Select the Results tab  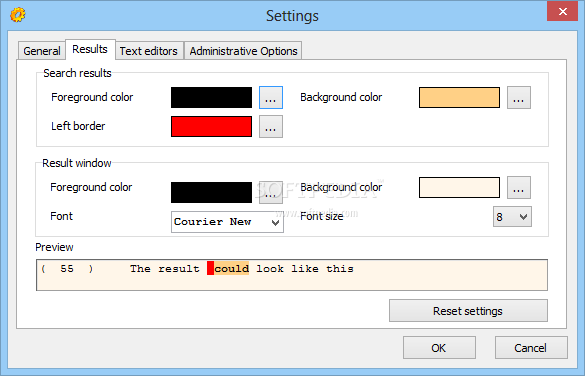pyautogui.click(x=90, y=49)
